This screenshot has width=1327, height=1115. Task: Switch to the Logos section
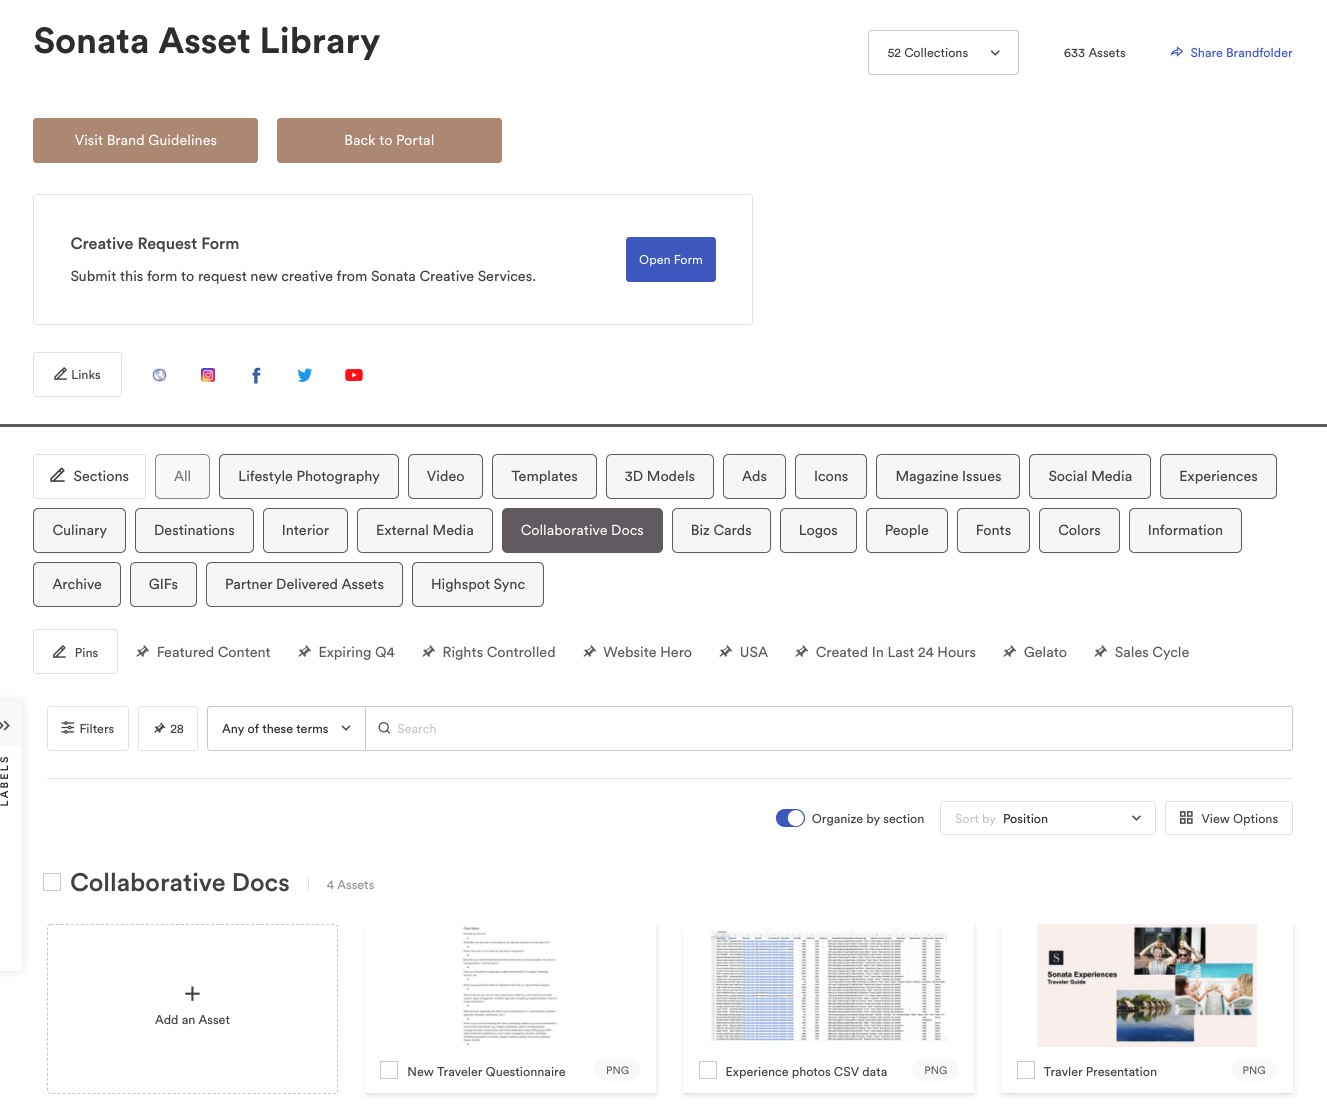(818, 530)
